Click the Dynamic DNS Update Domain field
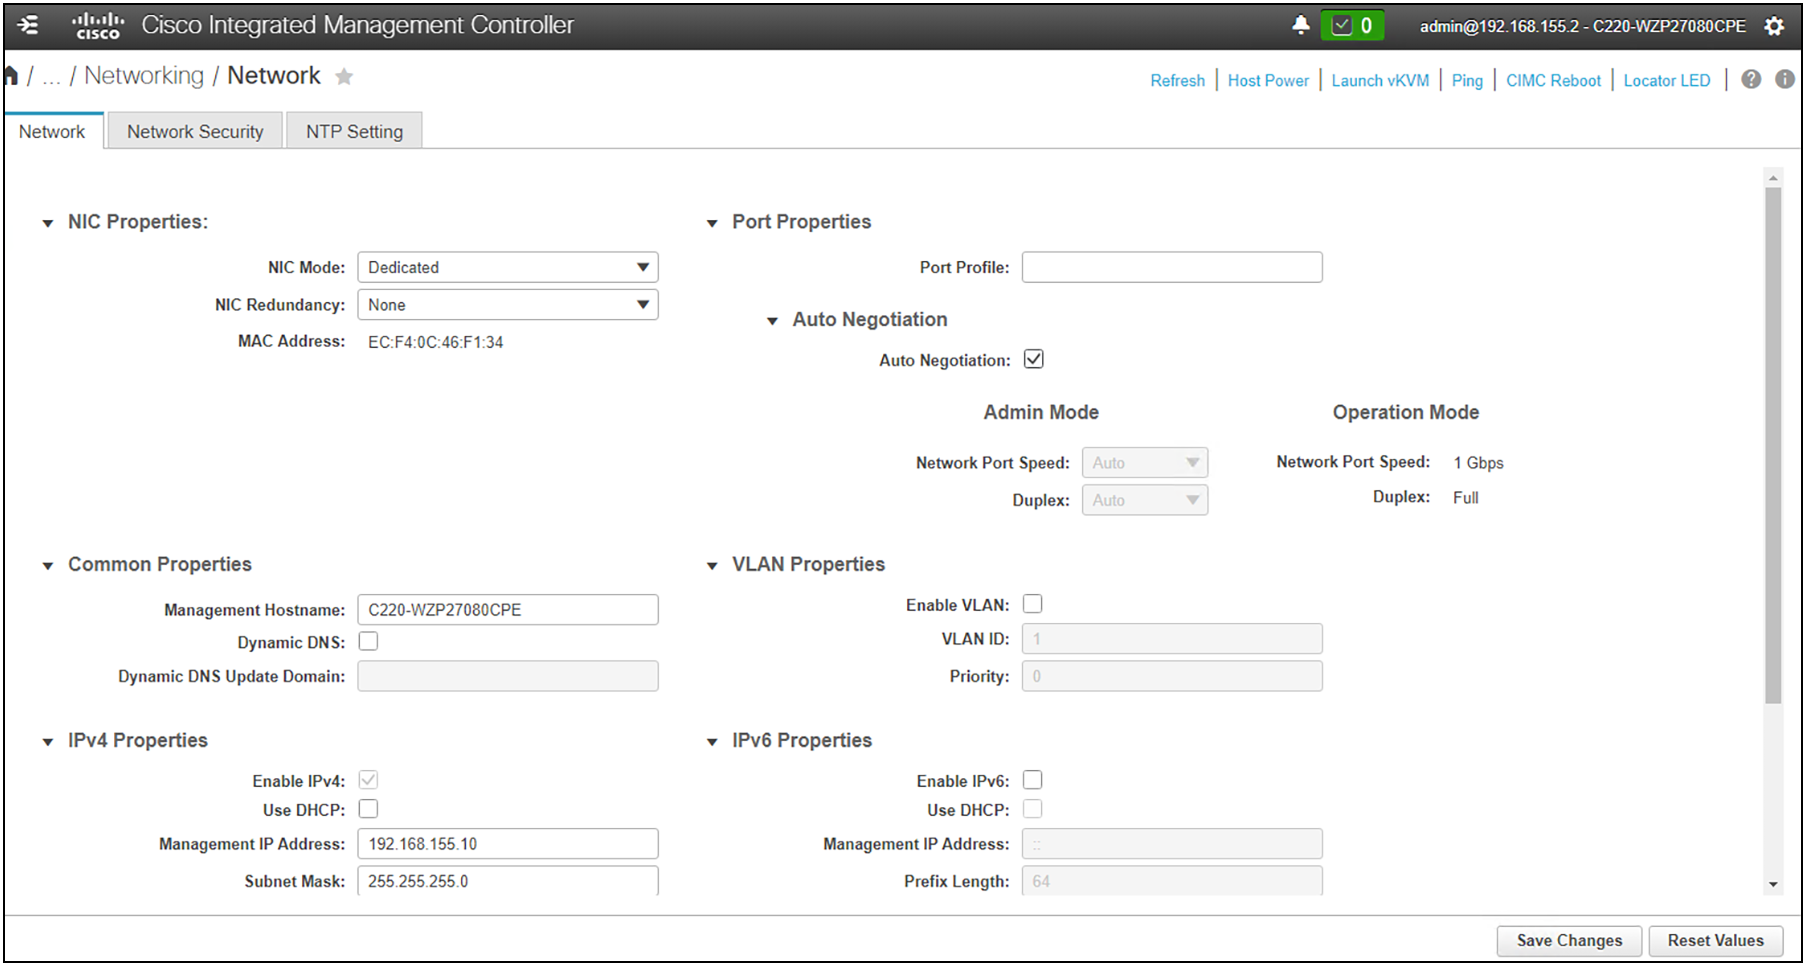The height and width of the screenshot is (966, 1806). point(508,676)
